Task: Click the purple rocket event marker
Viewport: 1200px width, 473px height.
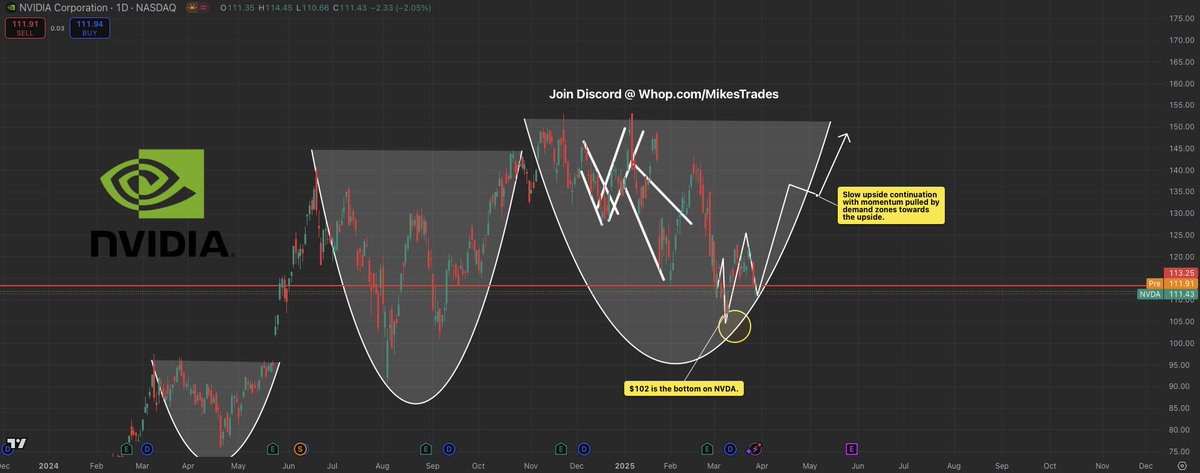Action: point(753,448)
